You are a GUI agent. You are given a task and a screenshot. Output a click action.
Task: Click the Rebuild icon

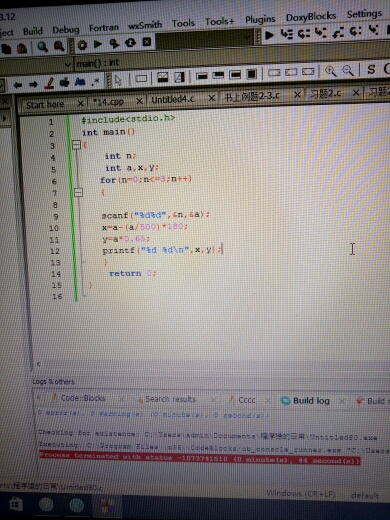(x=130, y=43)
